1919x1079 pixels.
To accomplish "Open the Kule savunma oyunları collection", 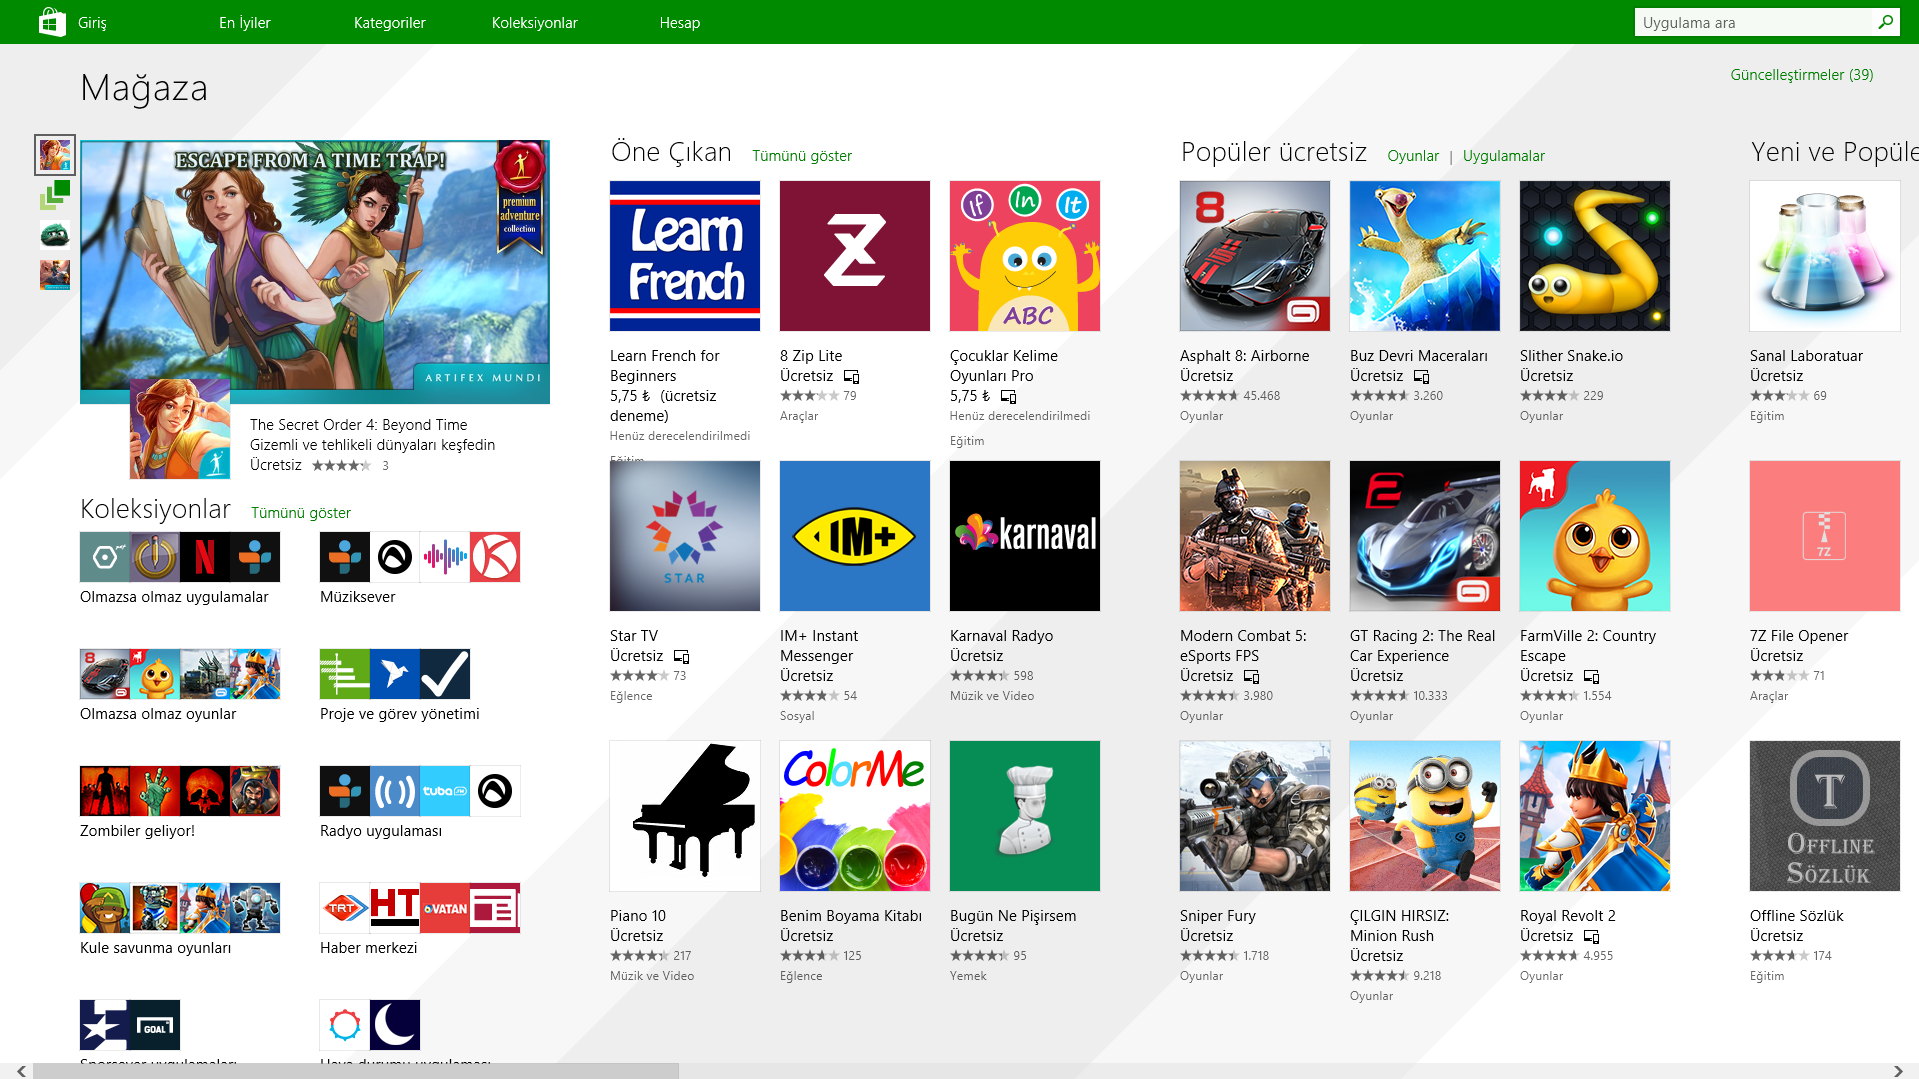I will (x=180, y=919).
